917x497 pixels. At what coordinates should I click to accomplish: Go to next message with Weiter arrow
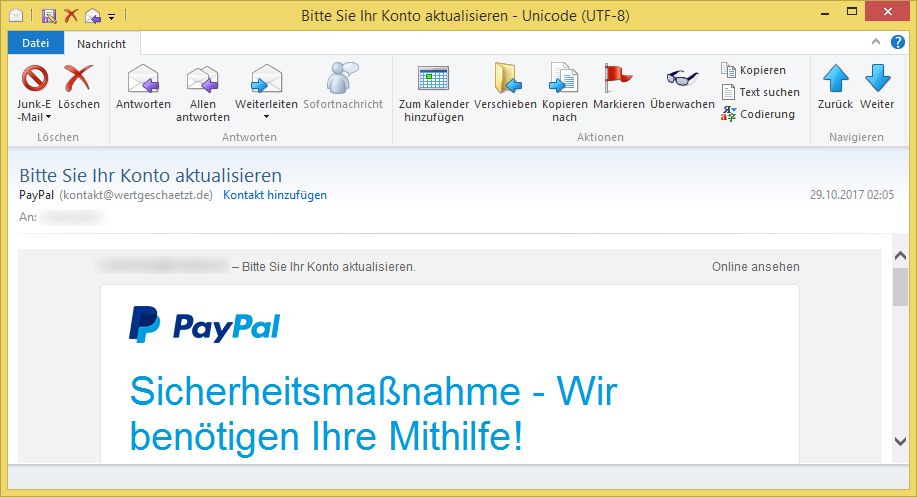click(x=877, y=88)
